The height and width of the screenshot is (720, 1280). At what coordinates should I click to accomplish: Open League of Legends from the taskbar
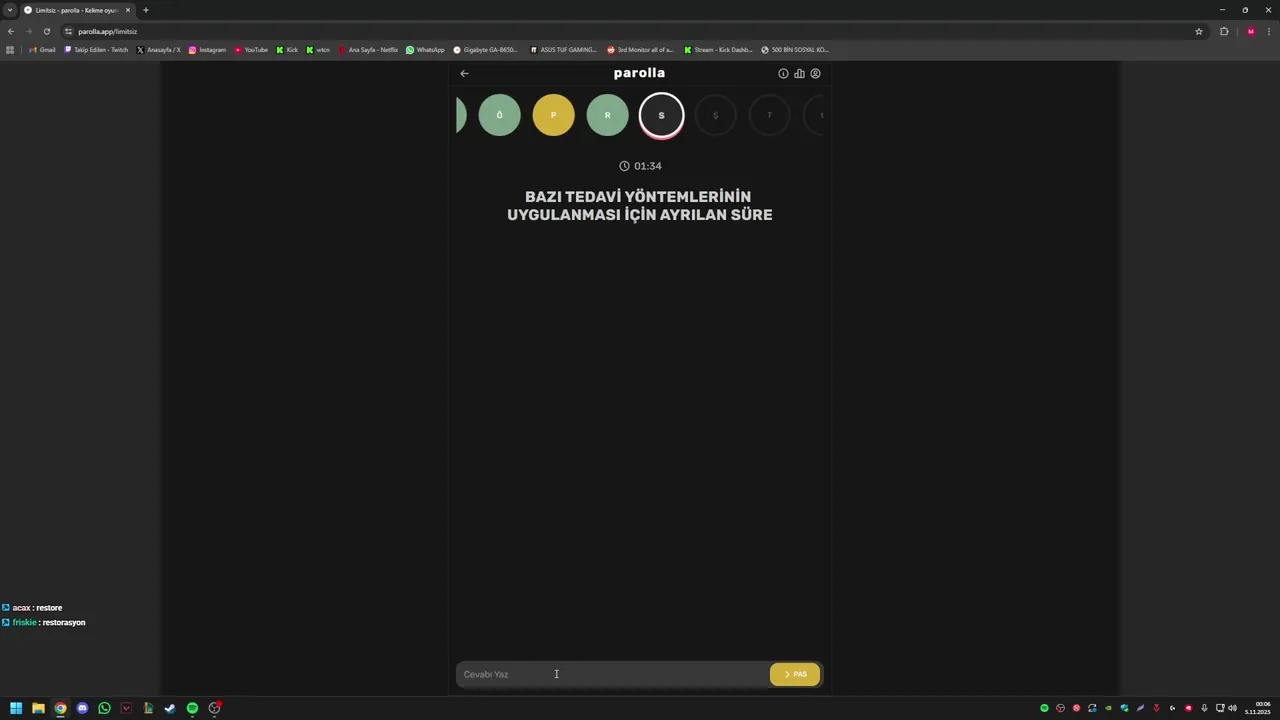[x=148, y=708]
